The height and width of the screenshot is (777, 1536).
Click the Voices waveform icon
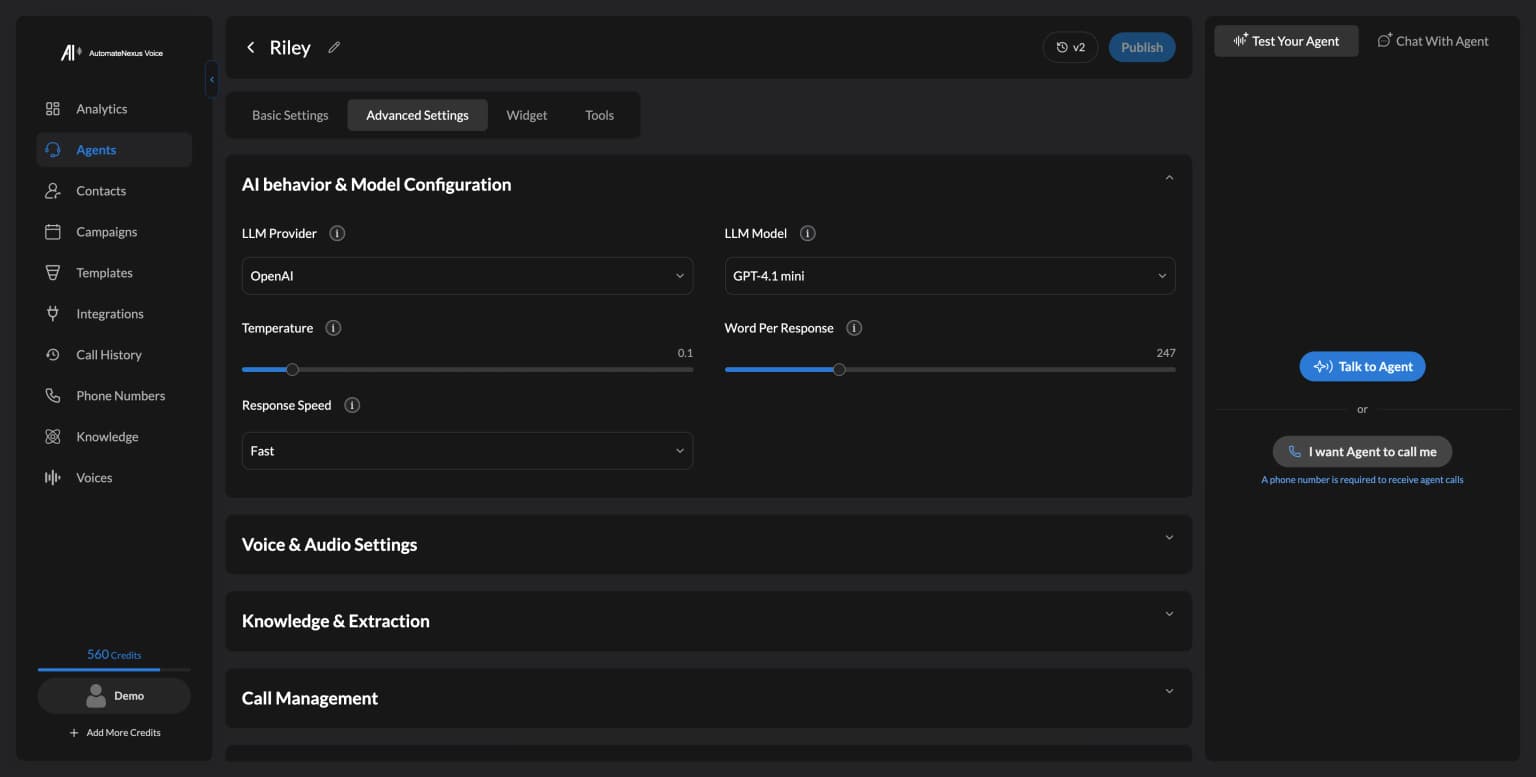coord(53,478)
